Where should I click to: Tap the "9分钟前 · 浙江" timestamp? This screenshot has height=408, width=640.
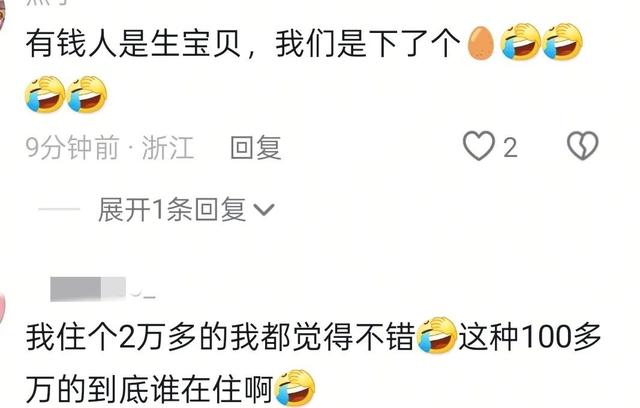coord(110,147)
